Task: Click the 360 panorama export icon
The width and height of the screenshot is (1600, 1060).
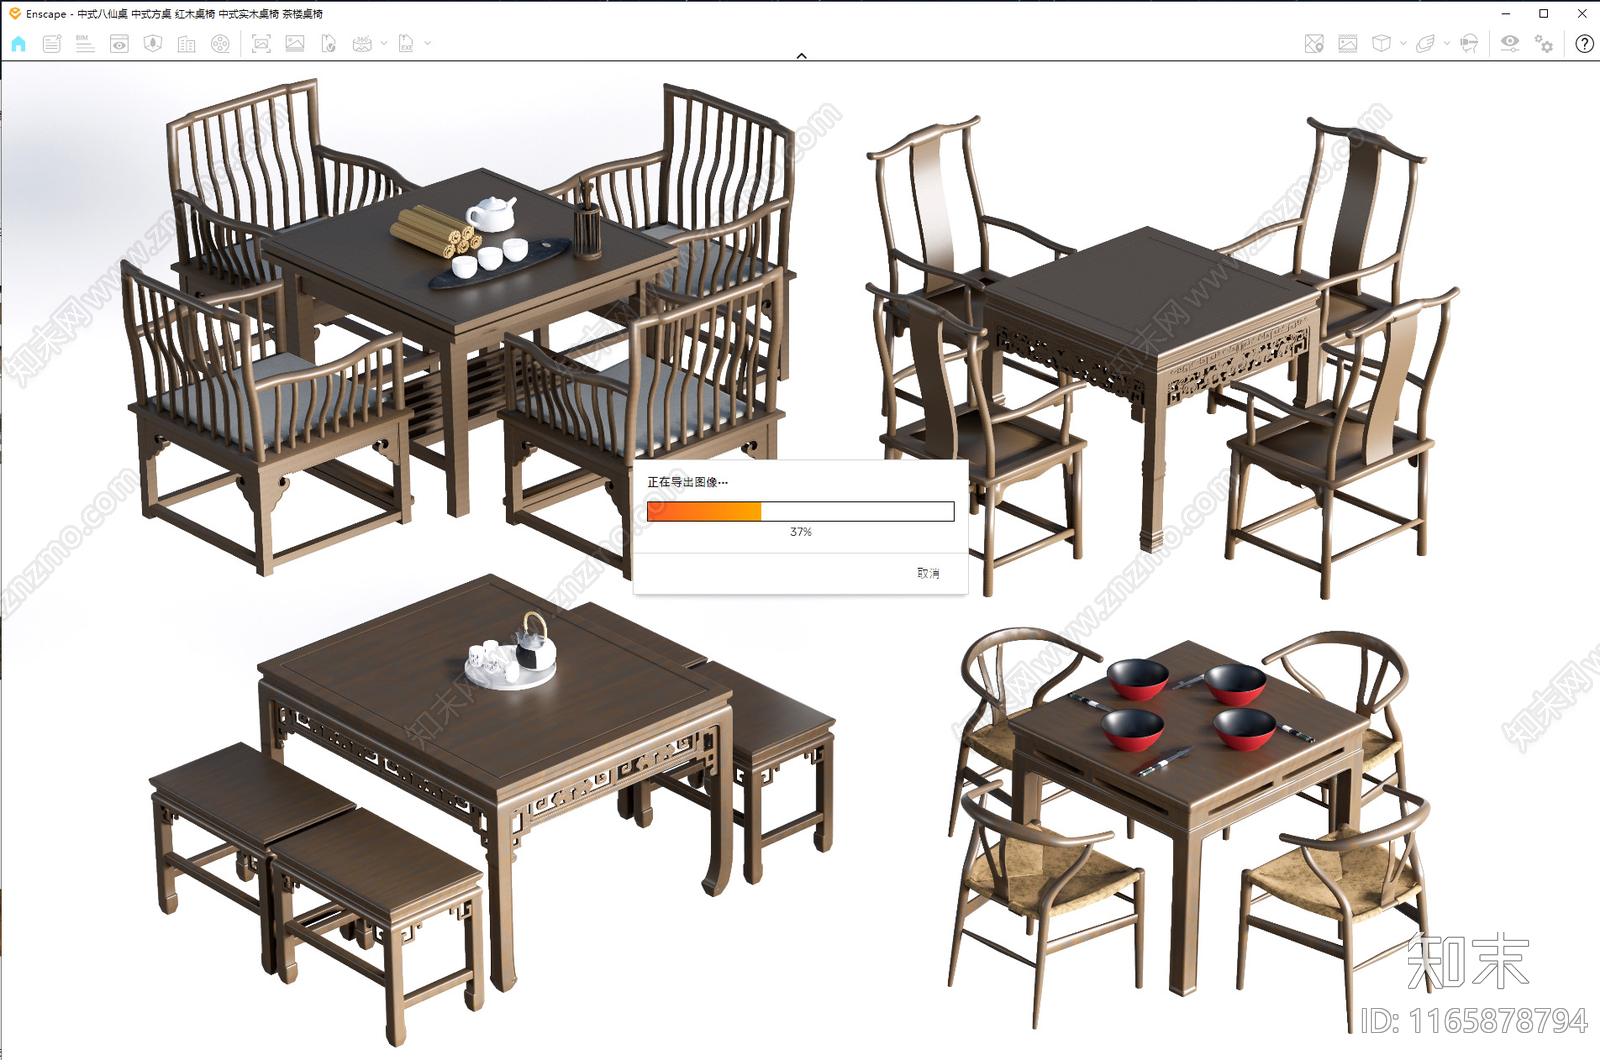Action: tap(362, 44)
